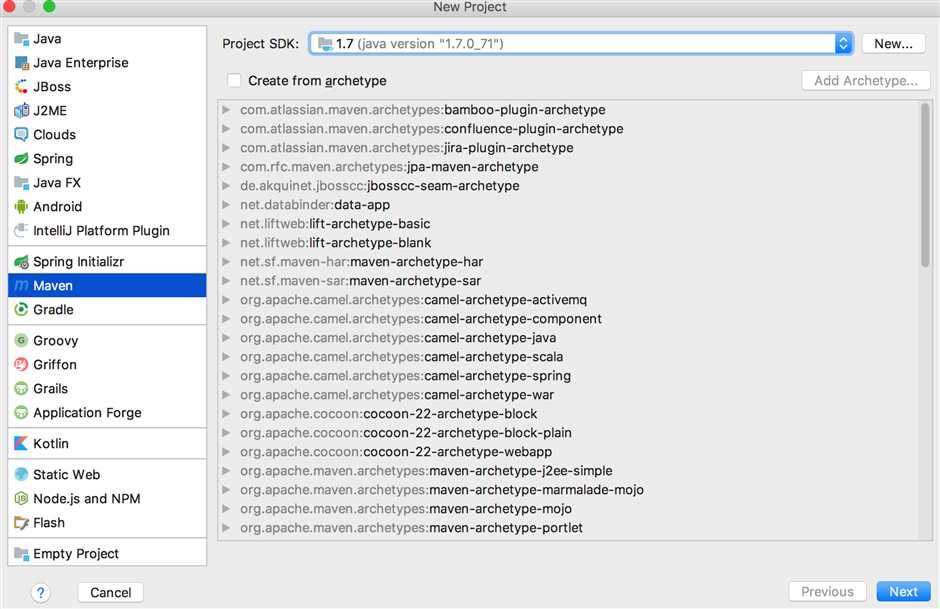This screenshot has width=940, height=609.
Task: Expand the camel-archetype-activemq entry
Action: tap(226, 300)
